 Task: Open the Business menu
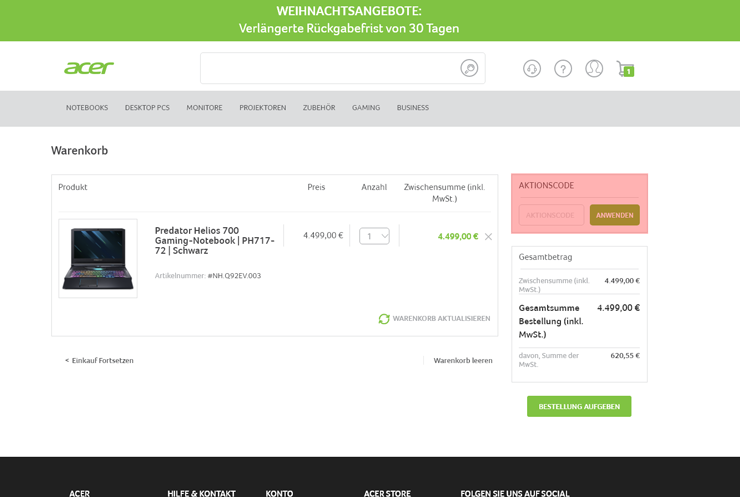pyautogui.click(x=413, y=108)
